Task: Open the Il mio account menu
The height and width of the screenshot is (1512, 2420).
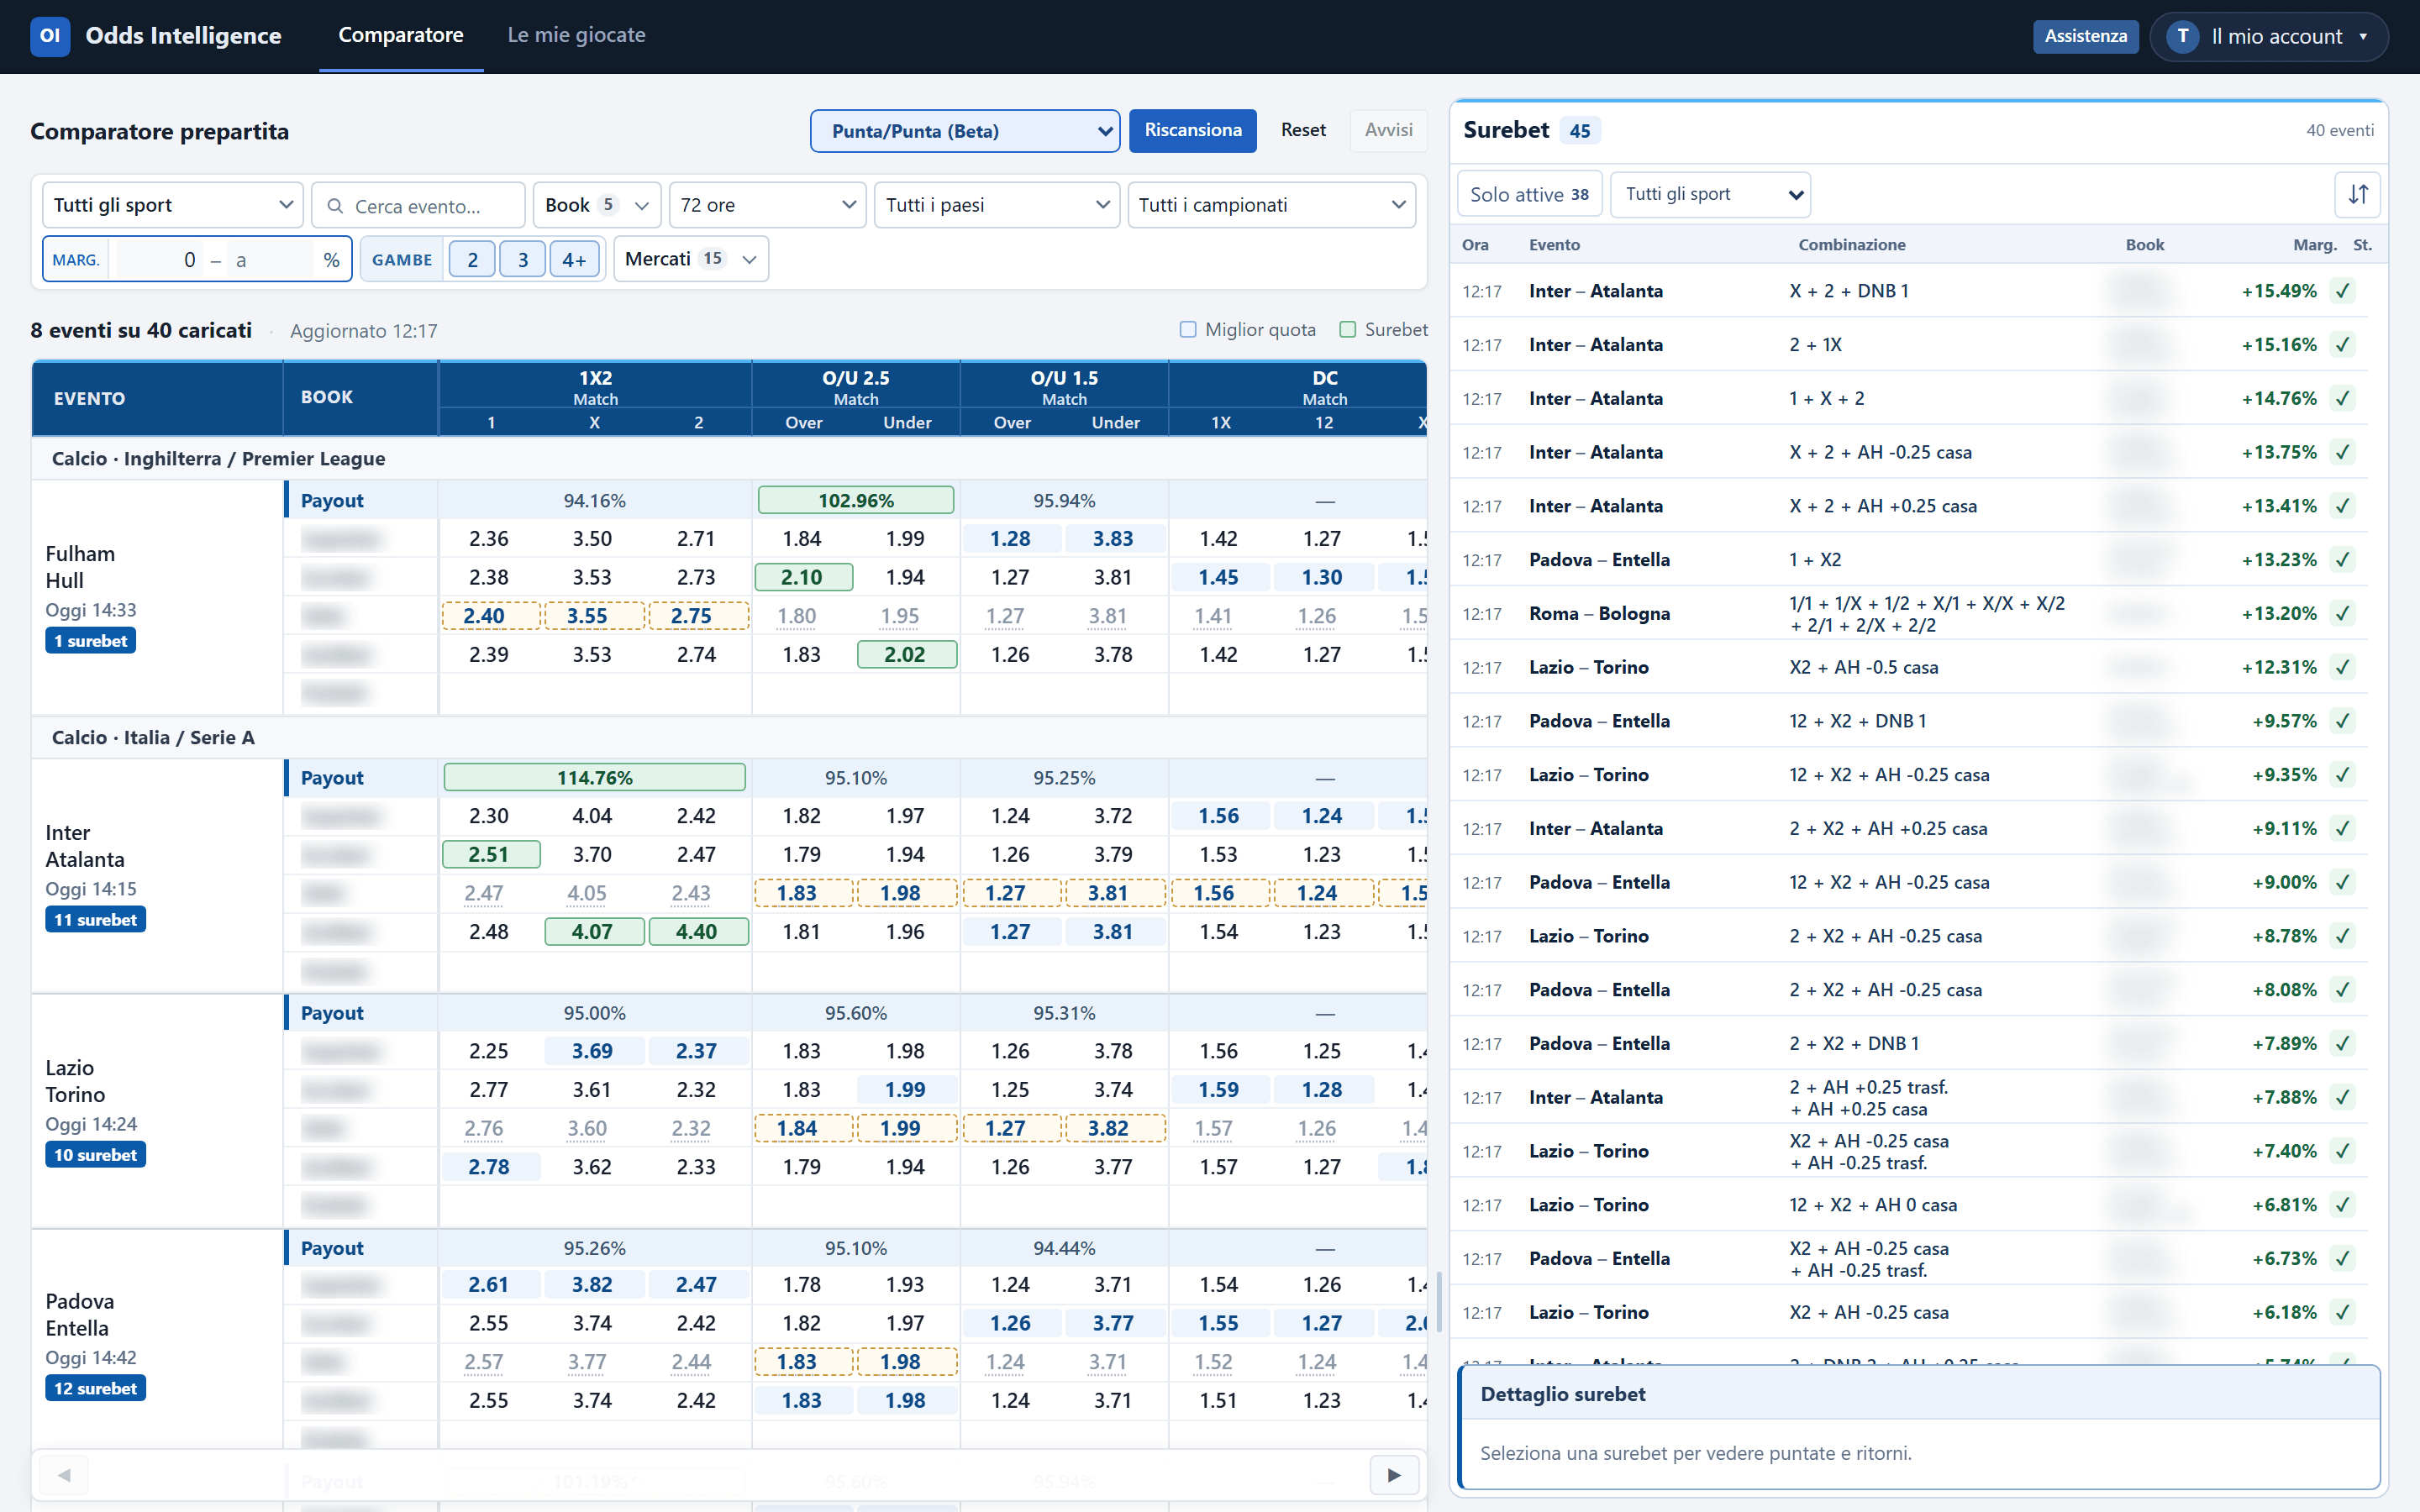Action: click(x=2269, y=36)
